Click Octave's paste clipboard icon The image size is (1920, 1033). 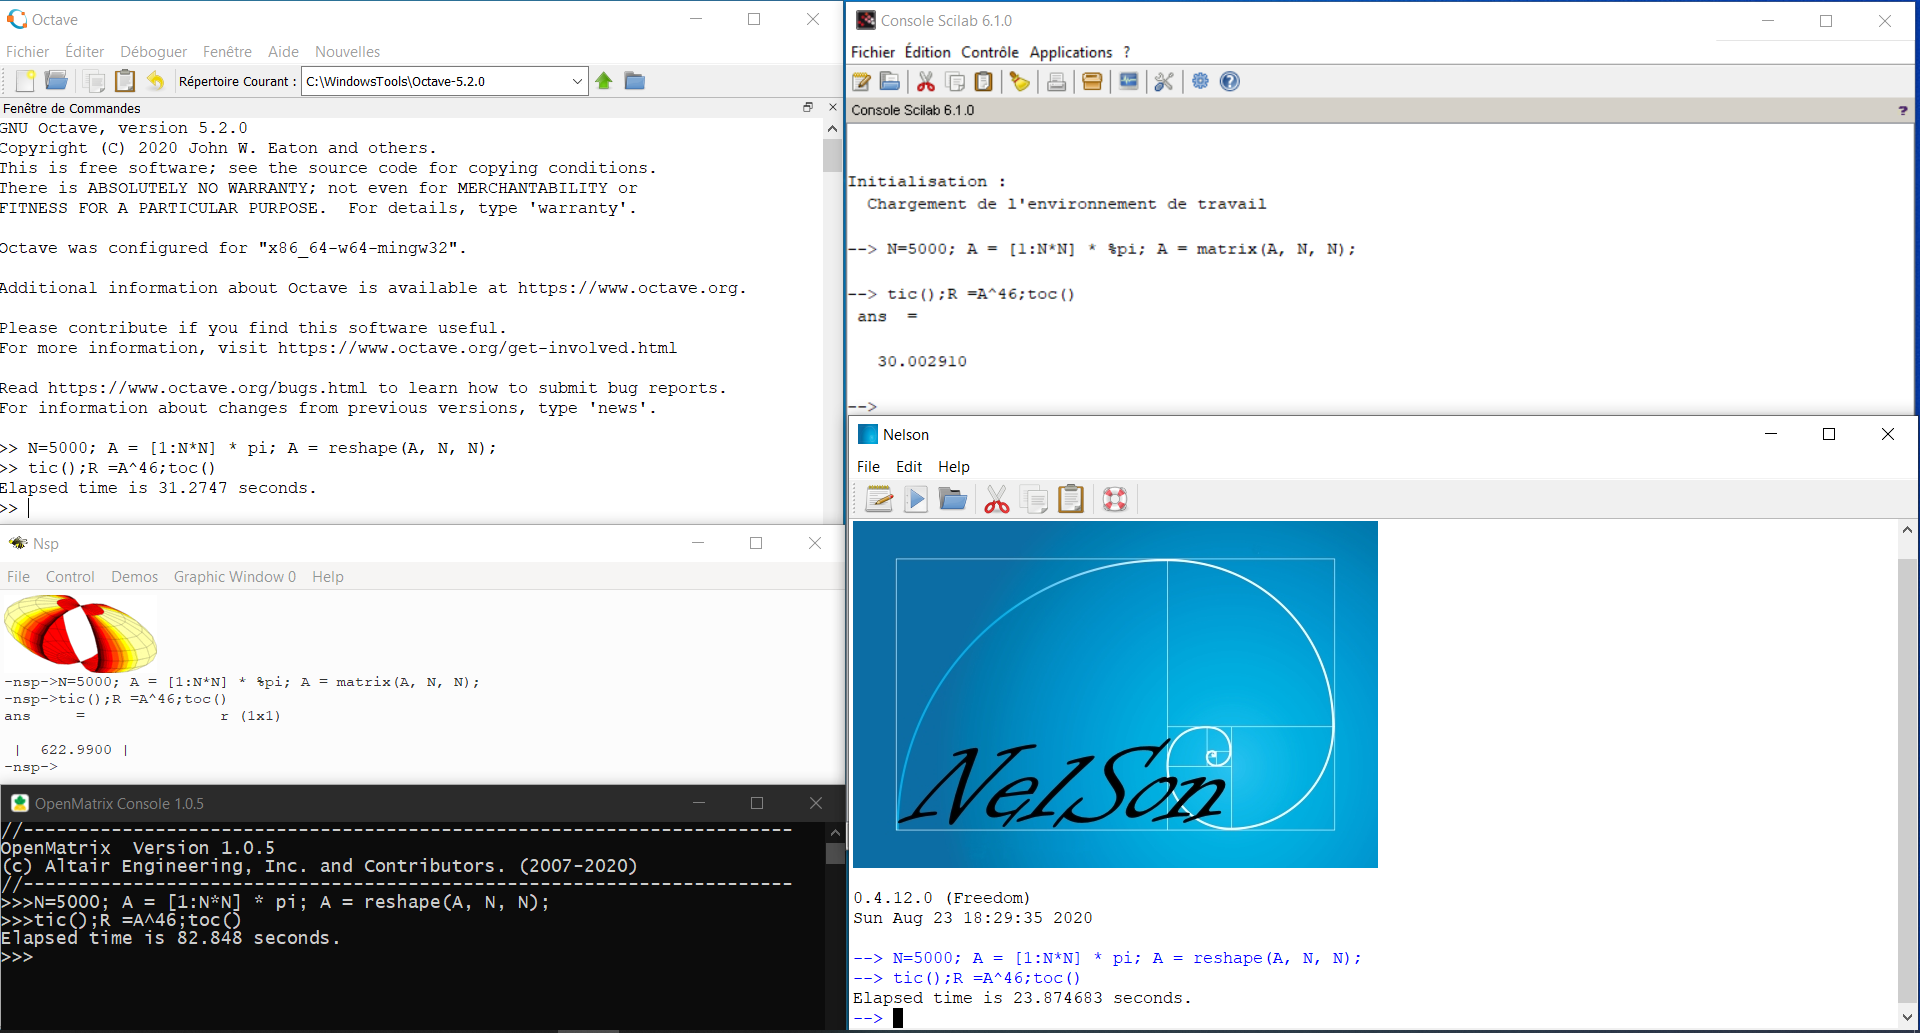(x=125, y=81)
